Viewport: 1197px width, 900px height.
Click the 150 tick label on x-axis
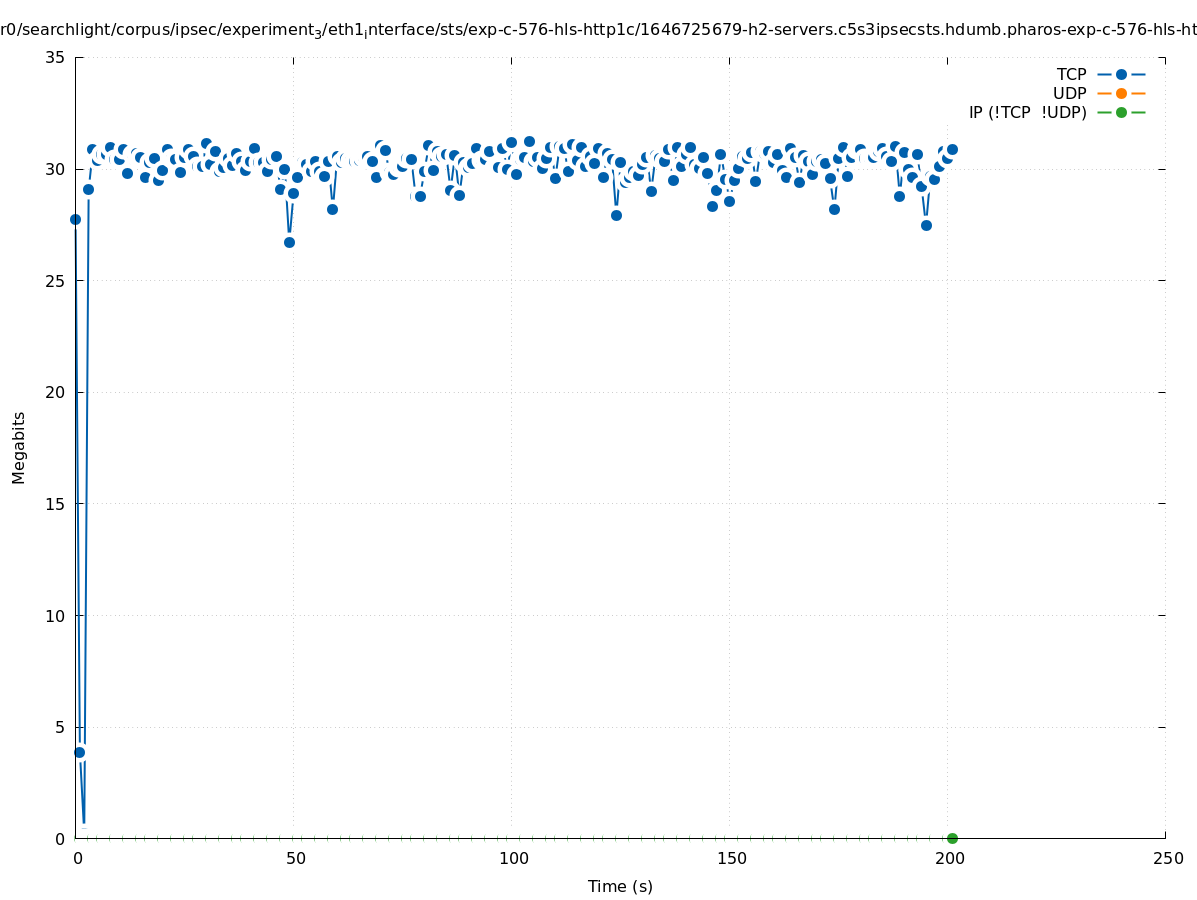[731, 858]
